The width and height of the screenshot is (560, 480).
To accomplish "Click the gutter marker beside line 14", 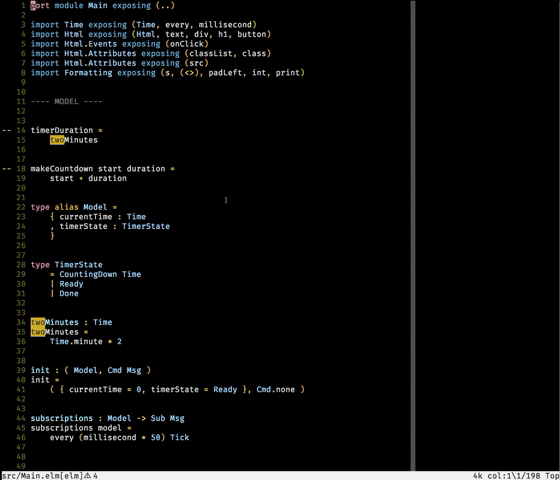I will (x=7, y=130).
